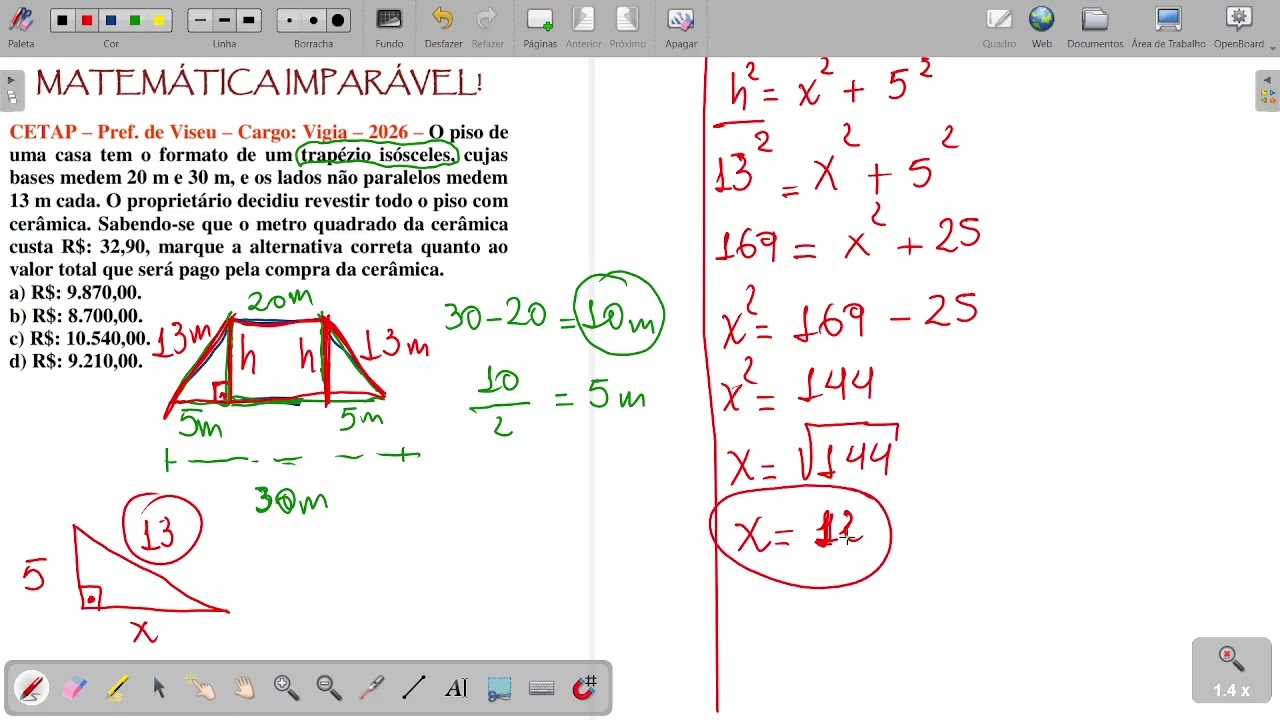1280x720 pixels.
Task: Pick the black pen color
Action: tap(63, 20)
